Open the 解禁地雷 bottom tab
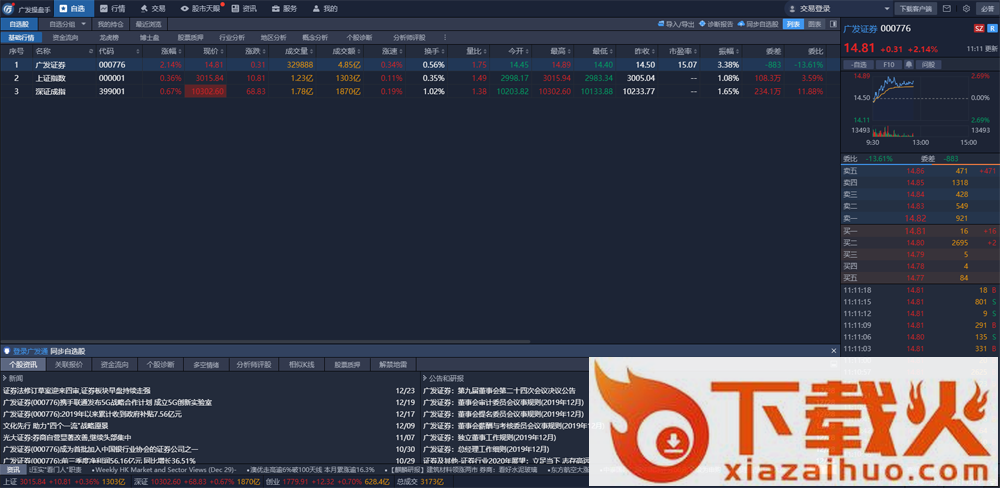 [393, 365]
